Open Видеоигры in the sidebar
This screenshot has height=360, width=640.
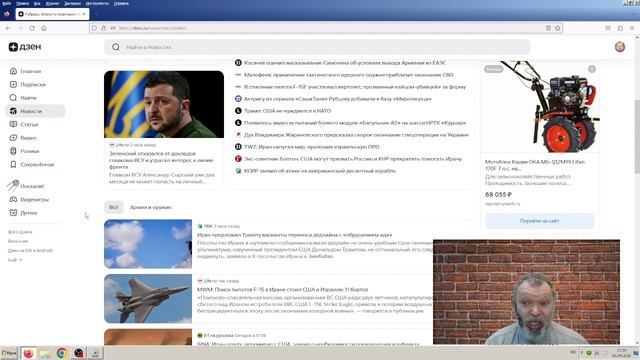coord(29,200)
